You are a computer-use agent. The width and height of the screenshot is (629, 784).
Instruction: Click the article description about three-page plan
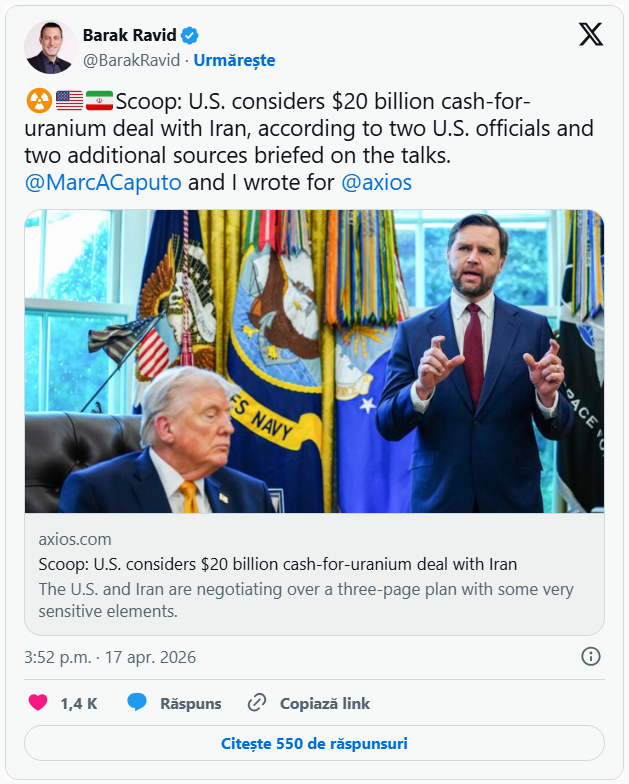click(x=306, y=599)
